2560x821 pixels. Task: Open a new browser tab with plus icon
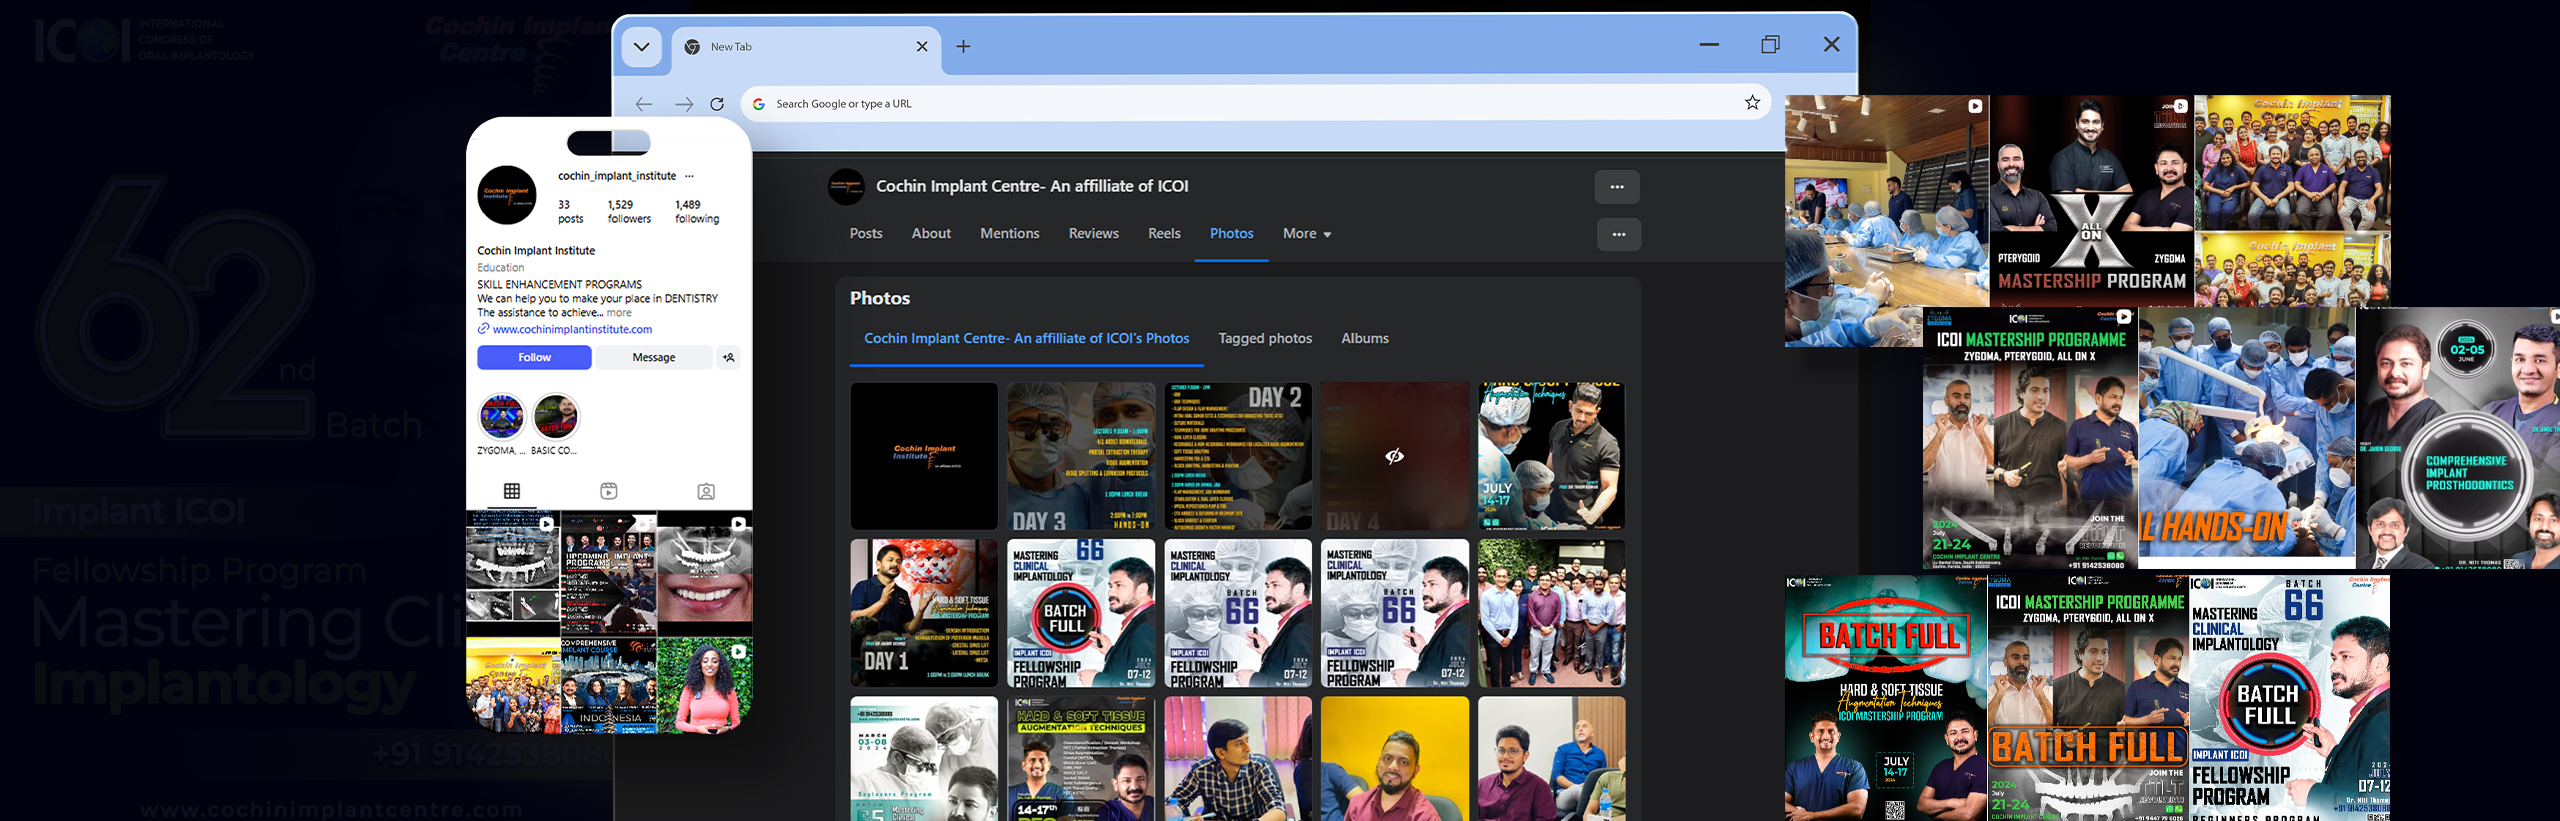(x=963, y=47)
